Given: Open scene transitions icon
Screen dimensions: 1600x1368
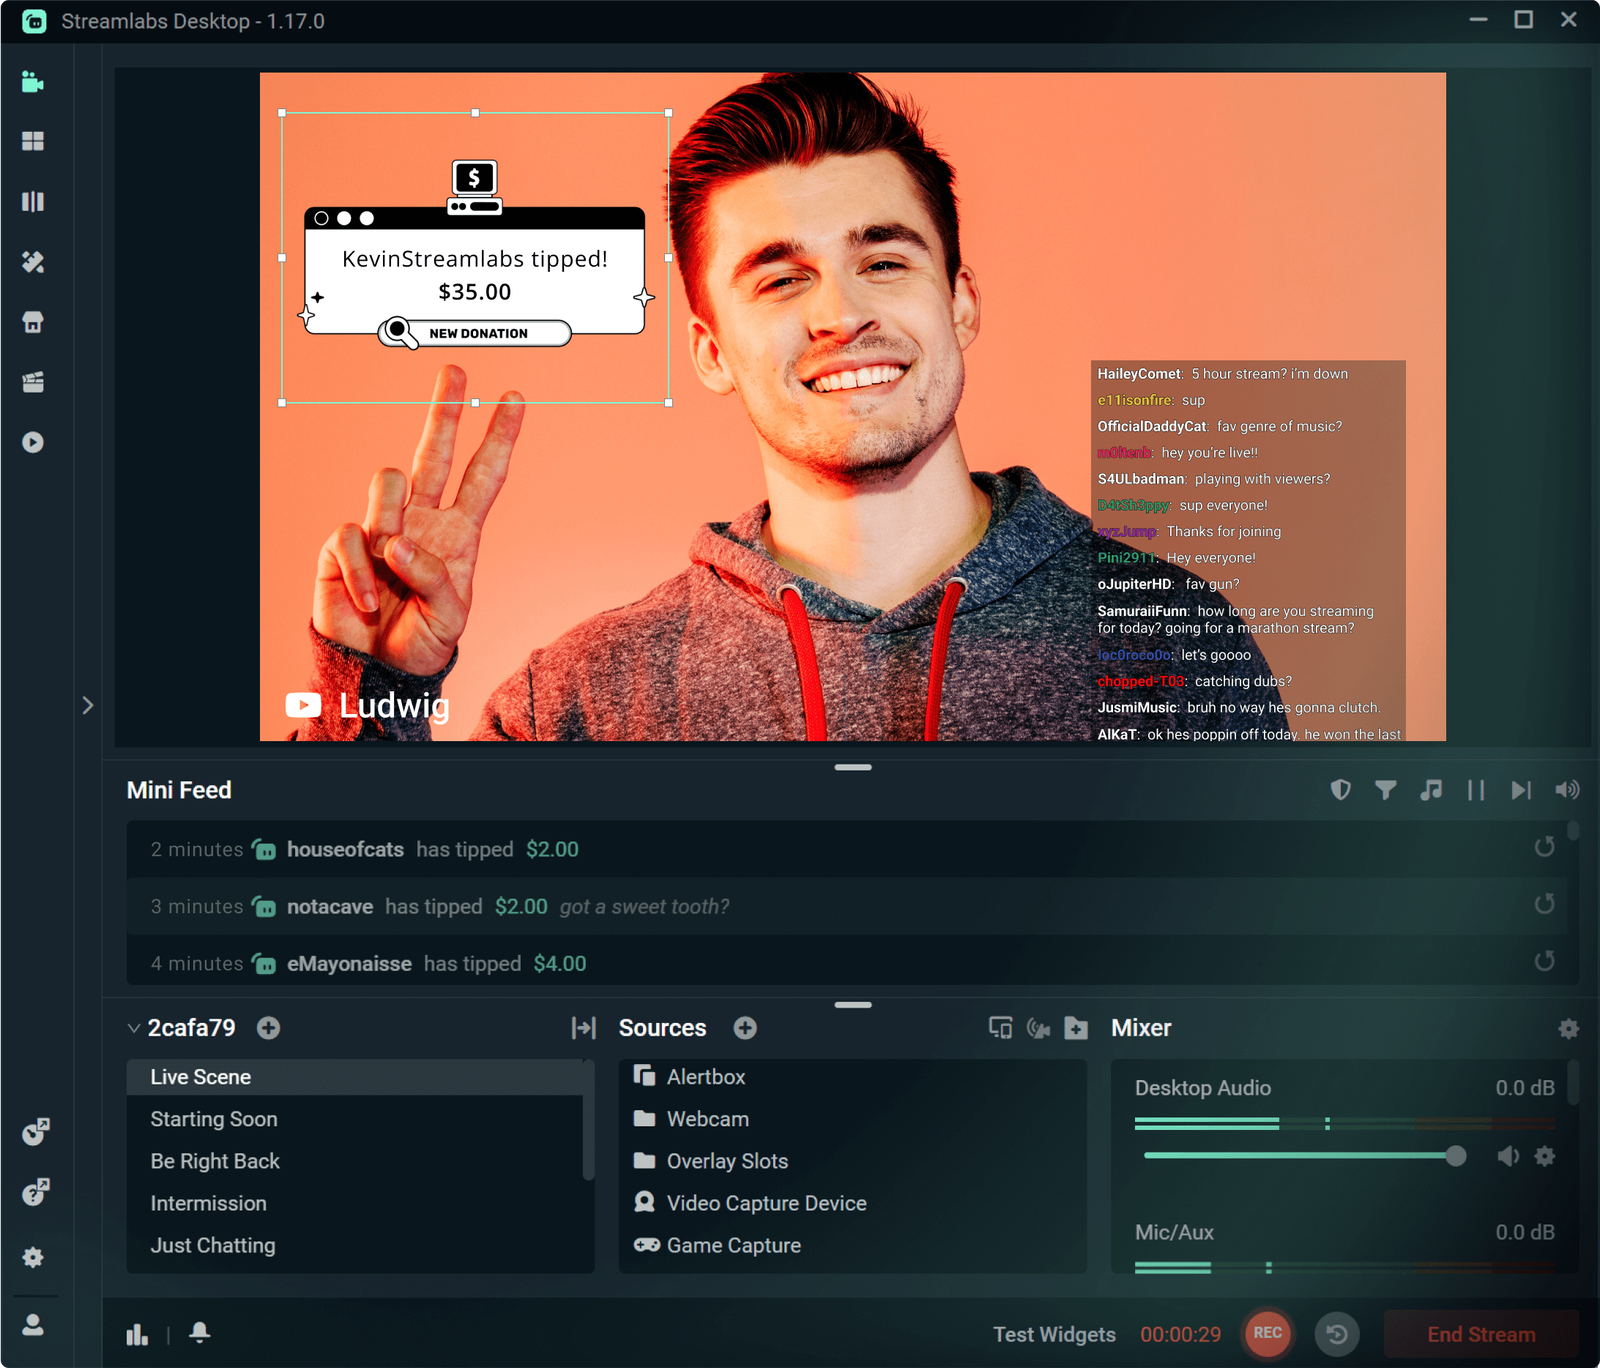Looking at the screenshot, I should pos(584,1028).
